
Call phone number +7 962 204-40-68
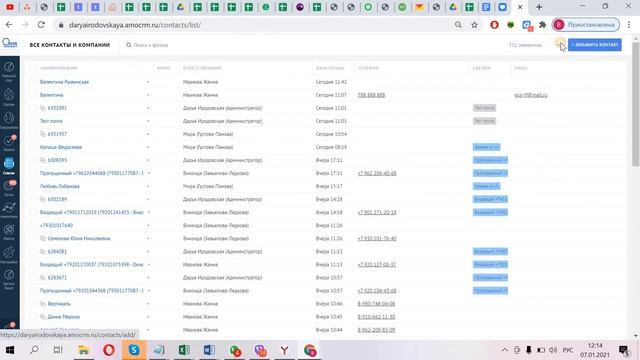(x=377, y=173)
